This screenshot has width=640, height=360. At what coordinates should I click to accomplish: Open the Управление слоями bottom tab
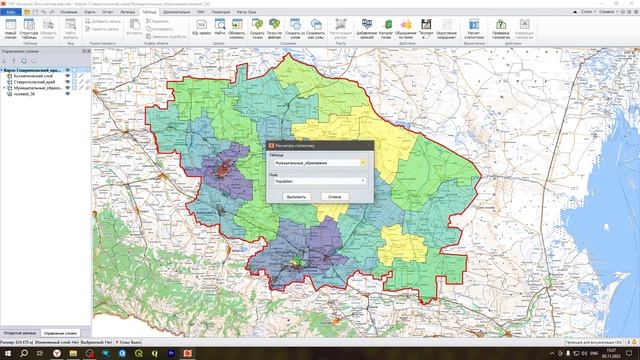click(x=60, y=333)
